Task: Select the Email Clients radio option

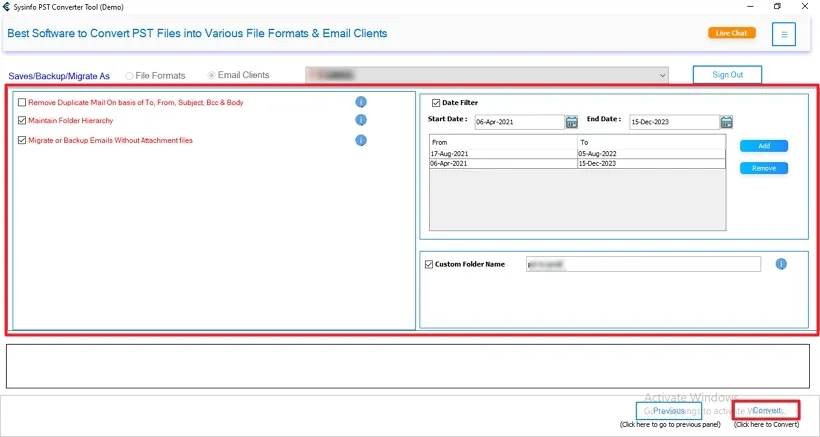Action: pos(211,75)
